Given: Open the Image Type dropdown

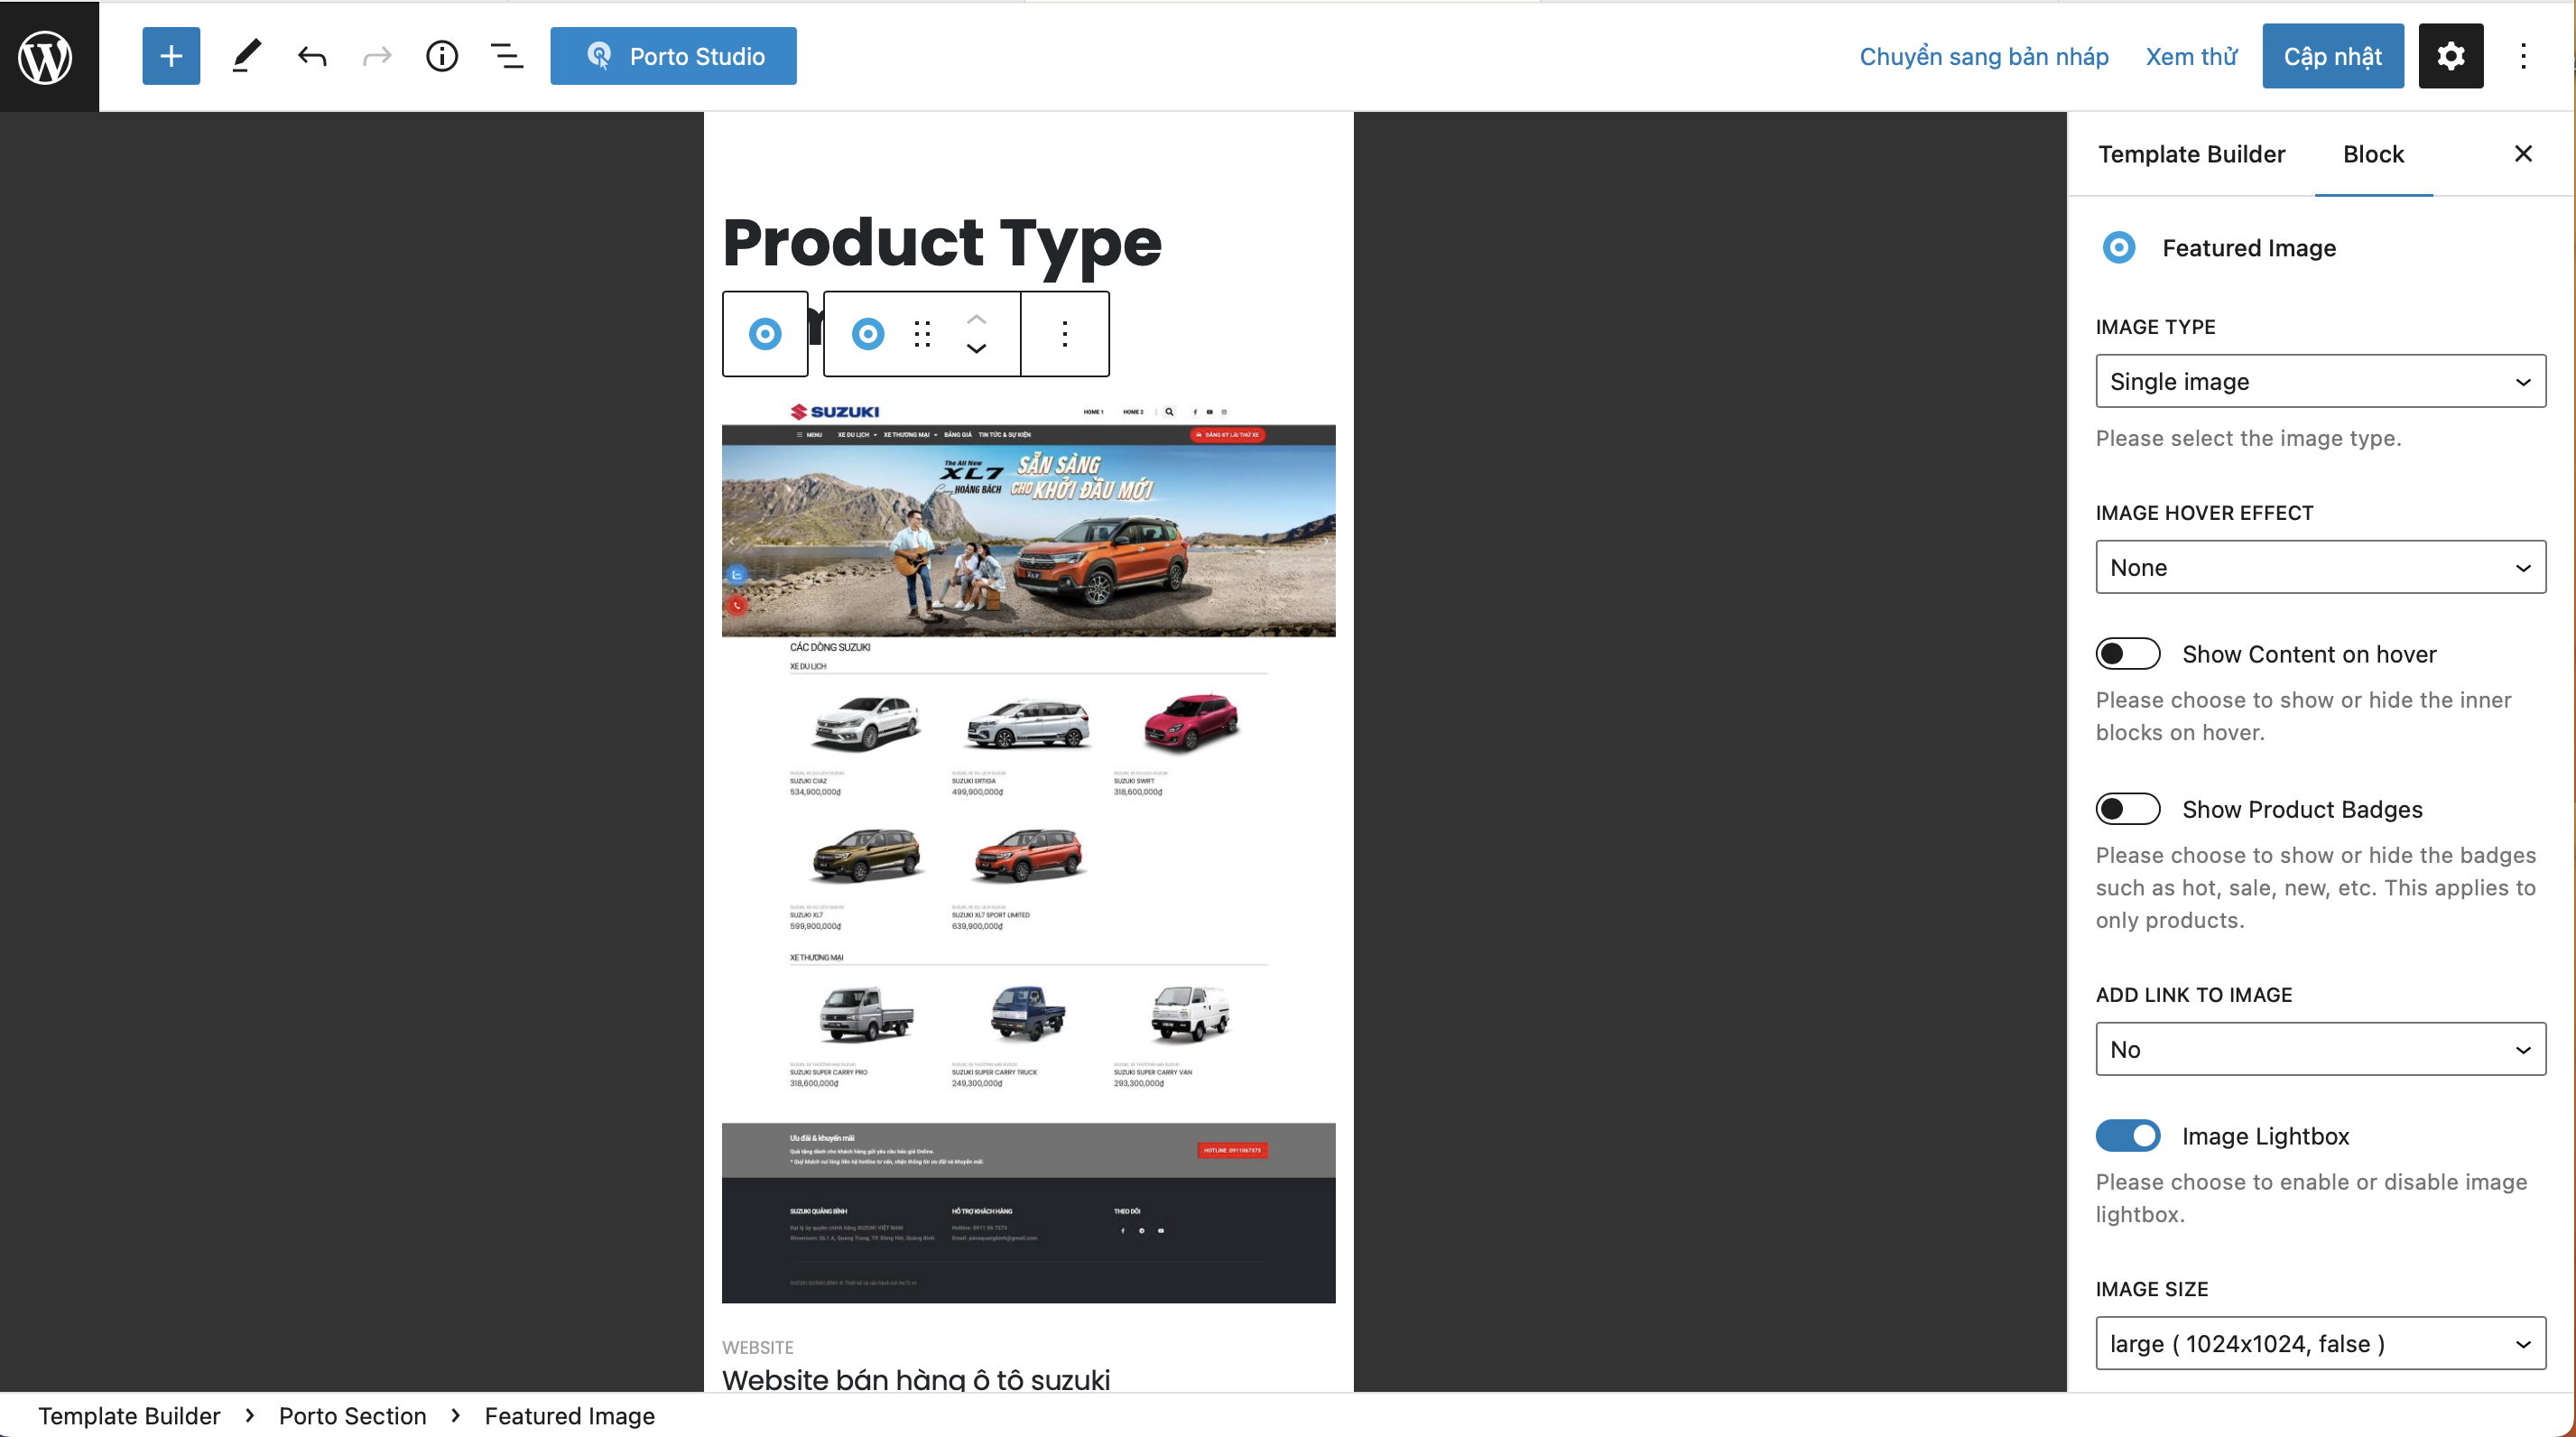Looking at the screenshot, I should pyautogui.click(x=2319, y=381).
